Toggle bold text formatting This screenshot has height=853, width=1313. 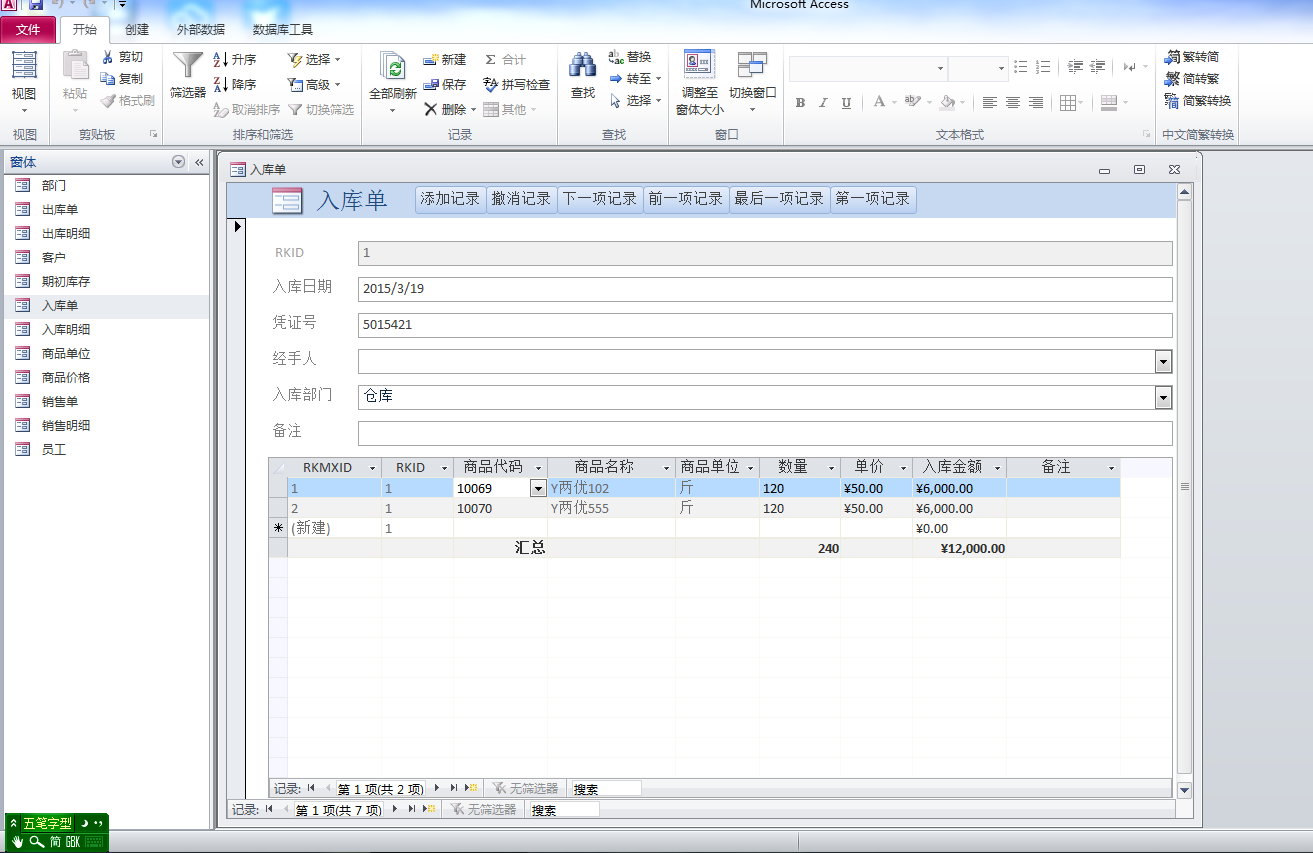point(800,103)
